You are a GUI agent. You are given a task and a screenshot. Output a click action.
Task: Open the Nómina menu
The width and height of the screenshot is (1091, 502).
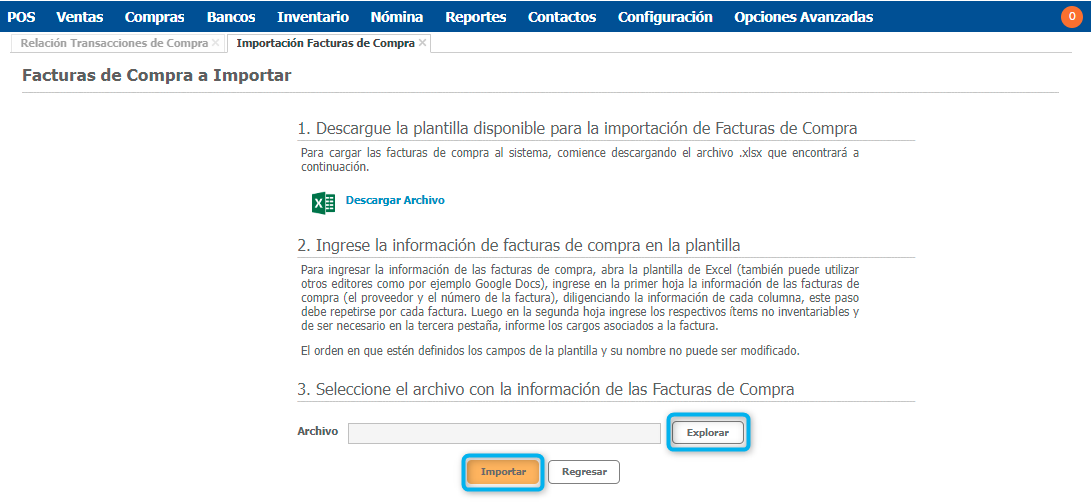pyautogui.click(x=397, y=17)
